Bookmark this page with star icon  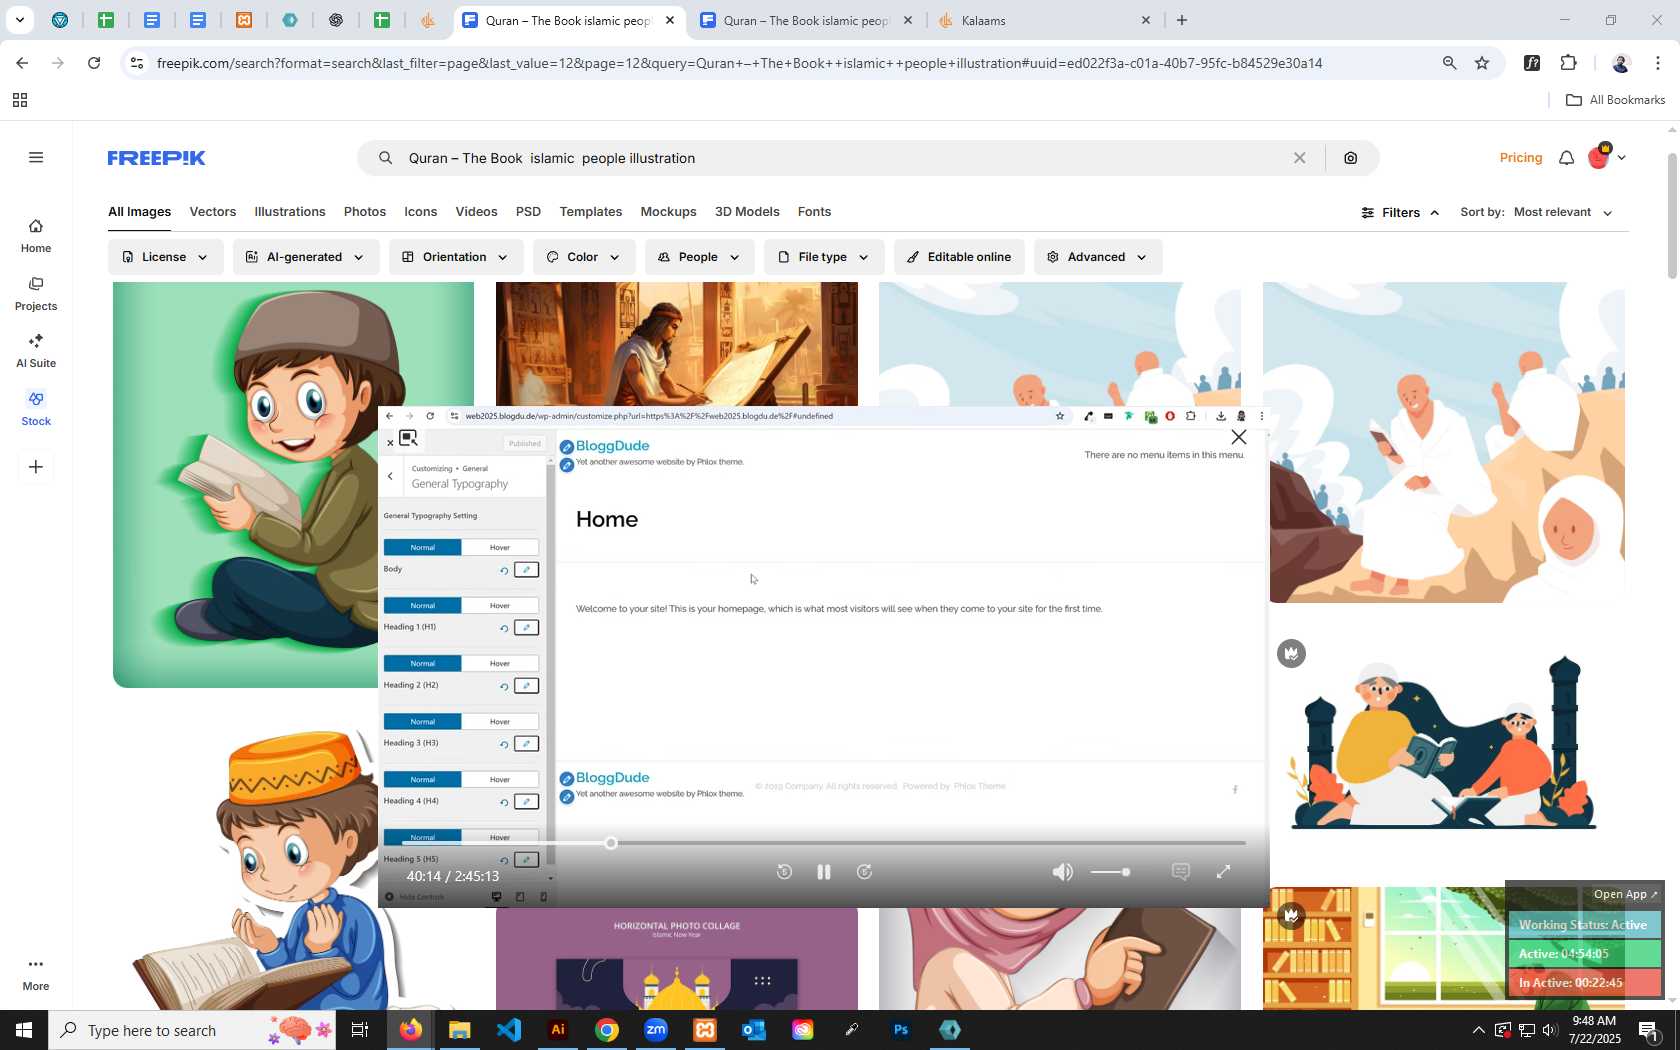[1482, 63]
